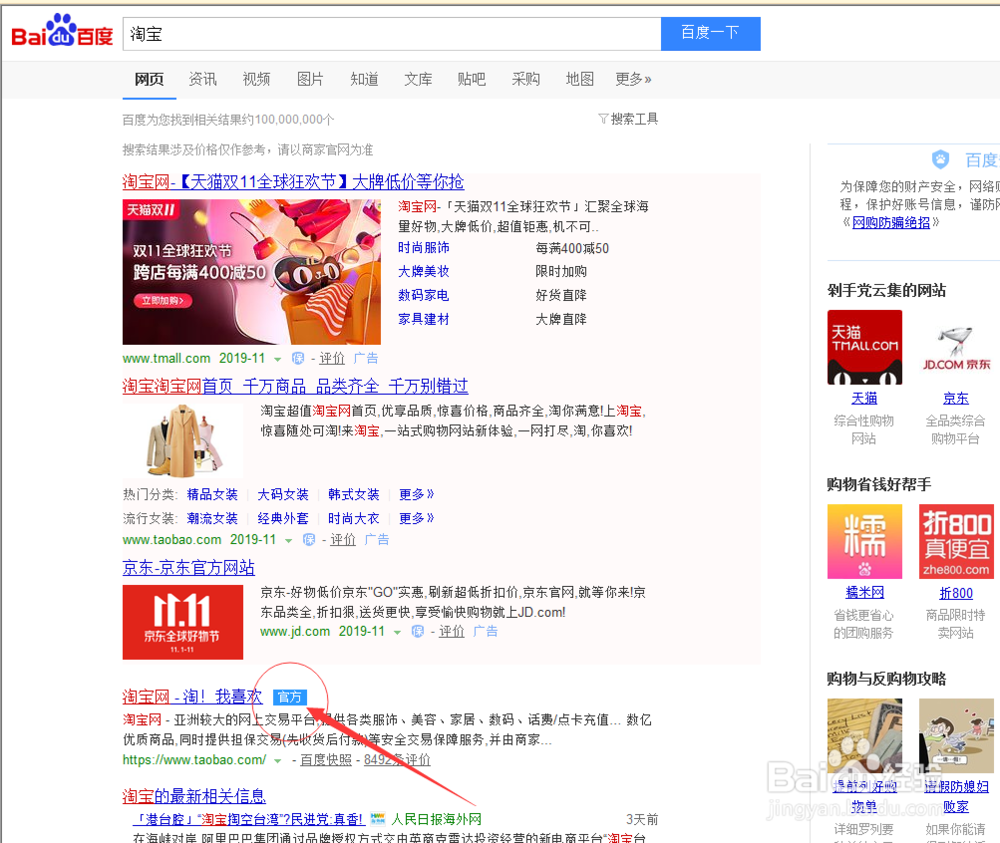Open 淘宝的最新相关信息 heading link
The width and height of the screenshot is (1000, 843).
pyautogui.click(x=194, y=796)
